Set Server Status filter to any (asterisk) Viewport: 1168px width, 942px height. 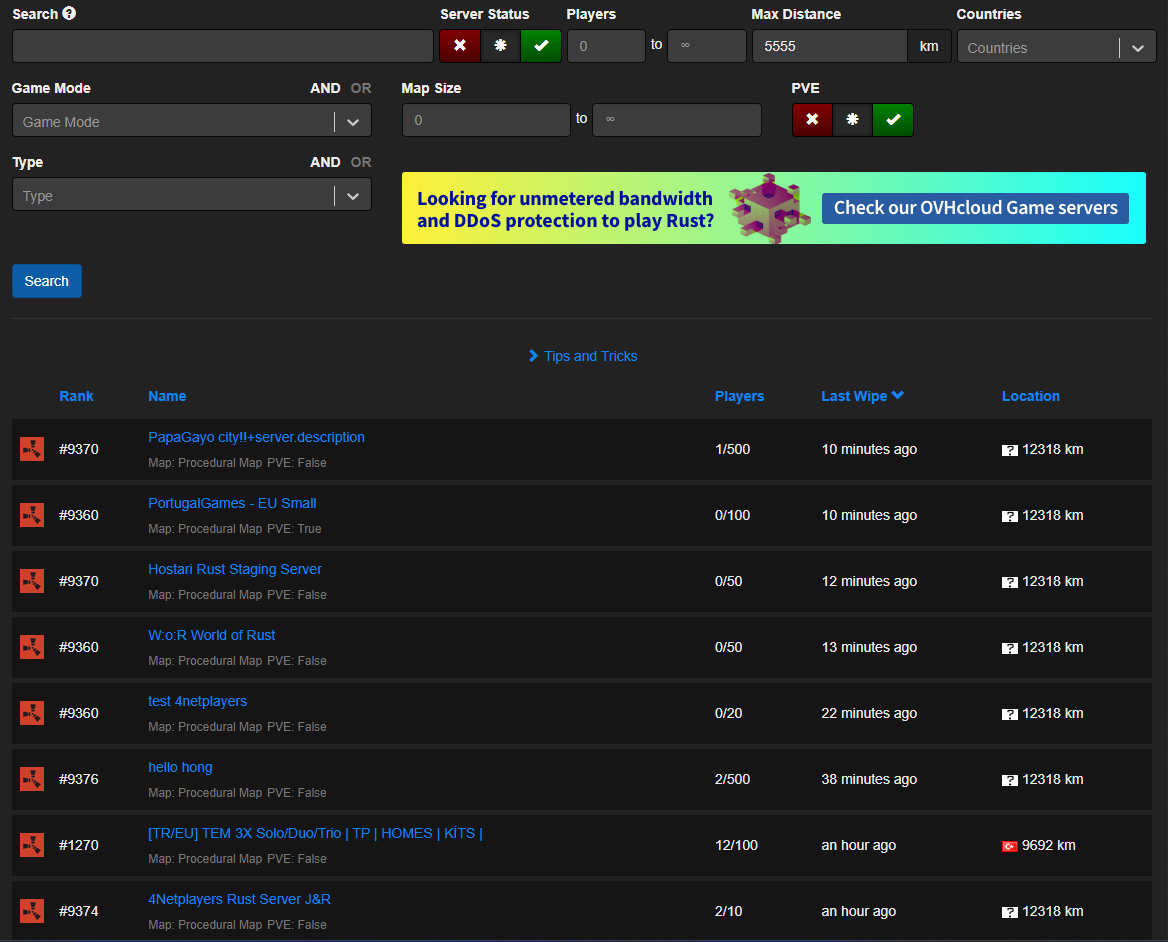tap(500, 46)
